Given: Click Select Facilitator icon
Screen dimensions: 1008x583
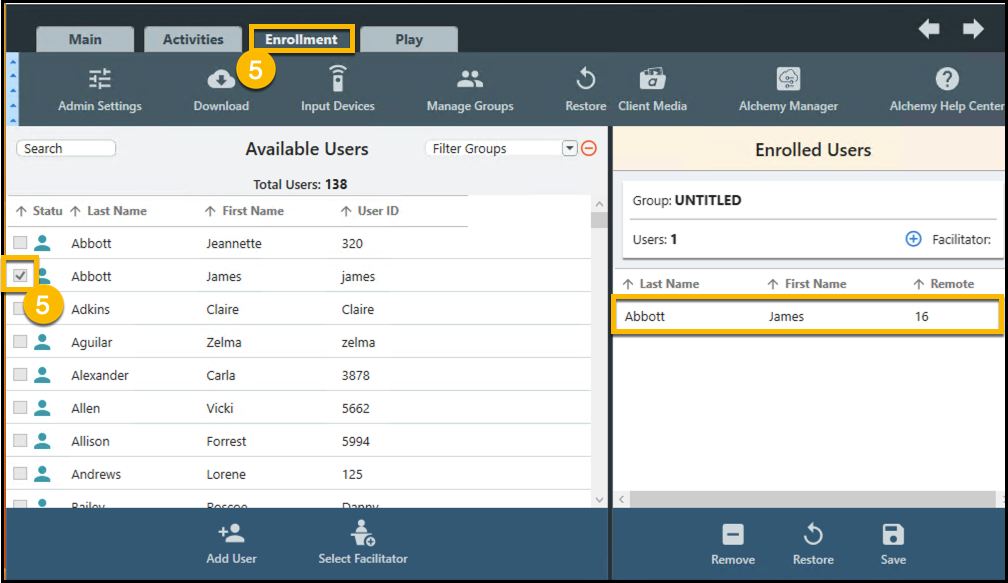Looking at the screenshot, I should (x=363, y=535).
